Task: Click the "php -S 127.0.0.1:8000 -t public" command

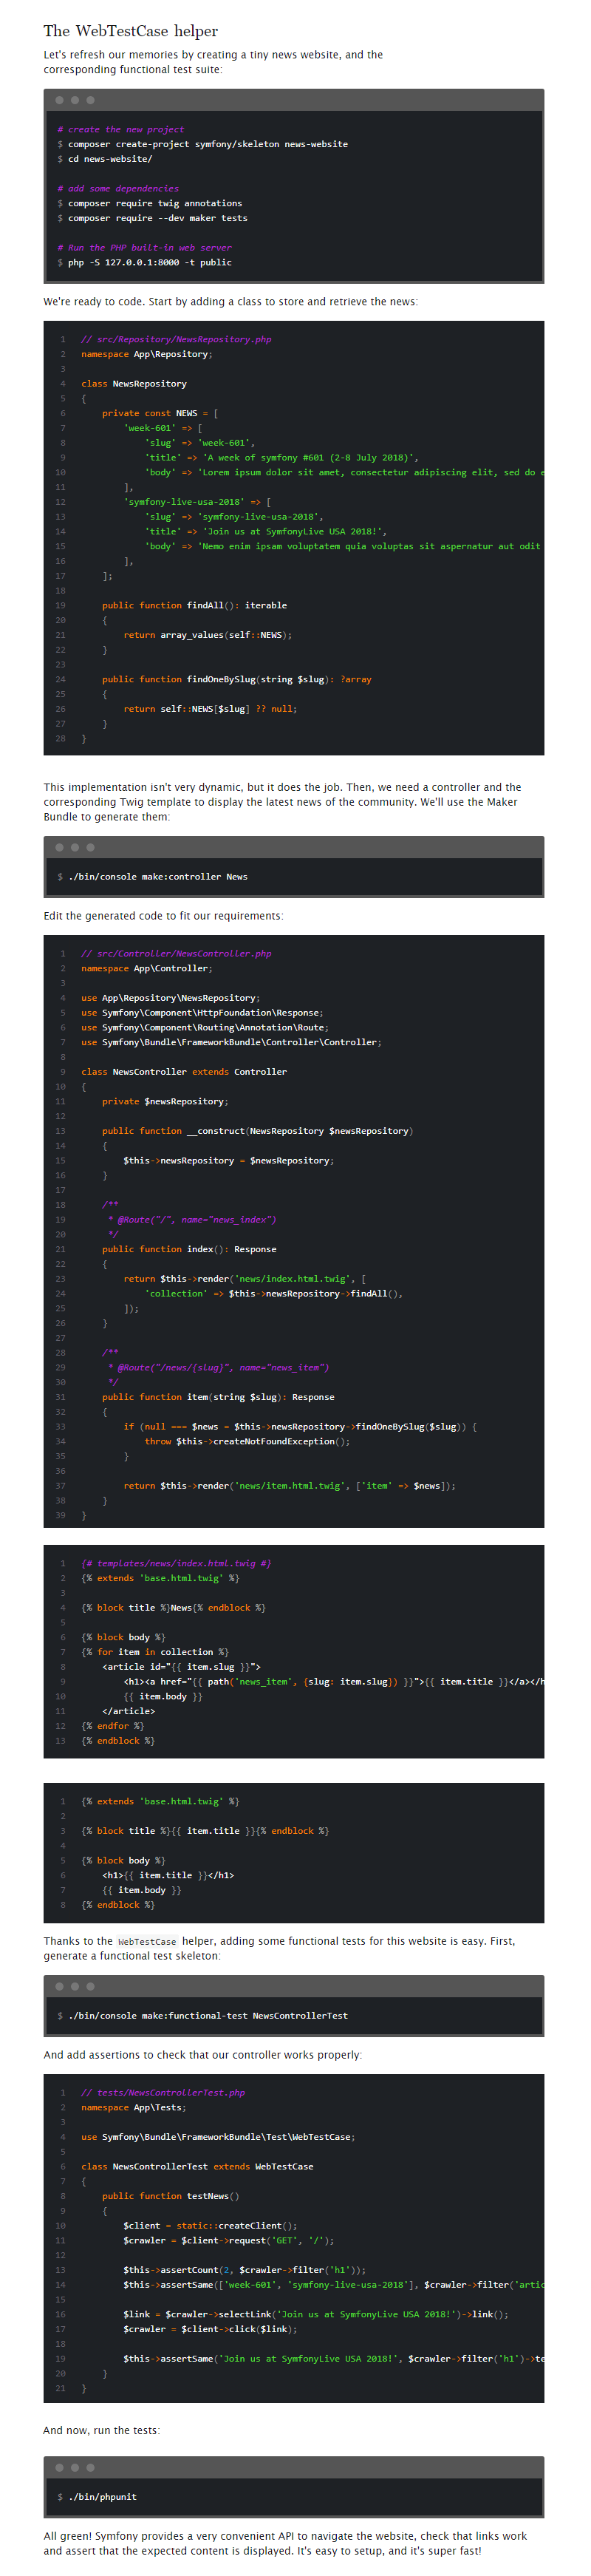Action: pos(149,262)
